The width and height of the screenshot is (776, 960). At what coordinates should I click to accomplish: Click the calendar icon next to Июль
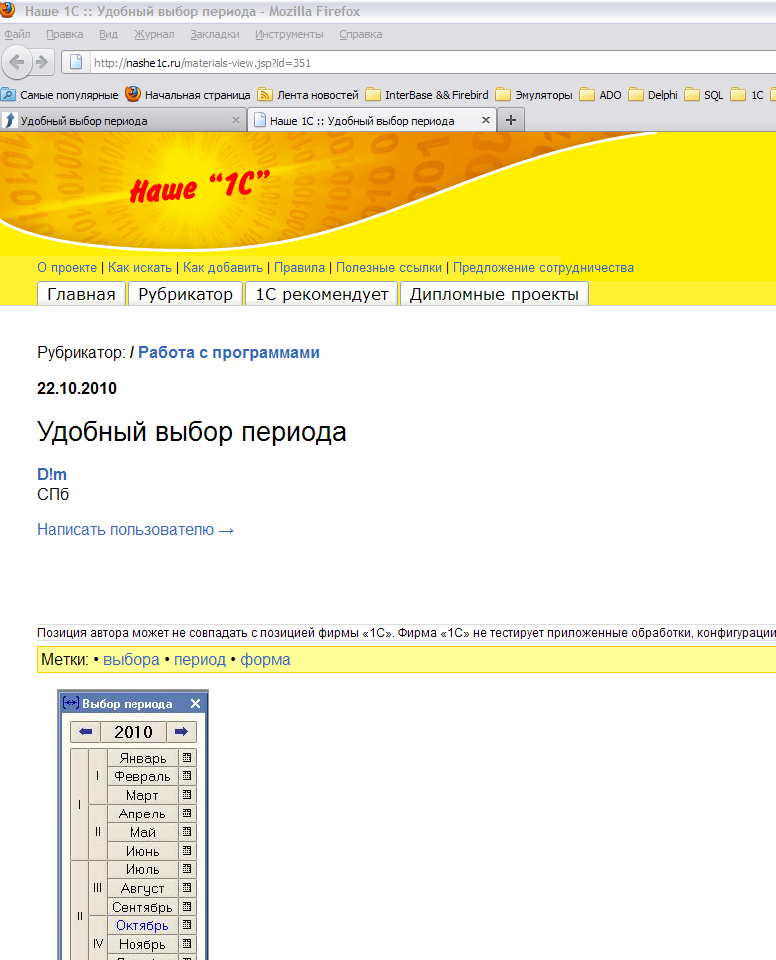[x=187, y=869]
